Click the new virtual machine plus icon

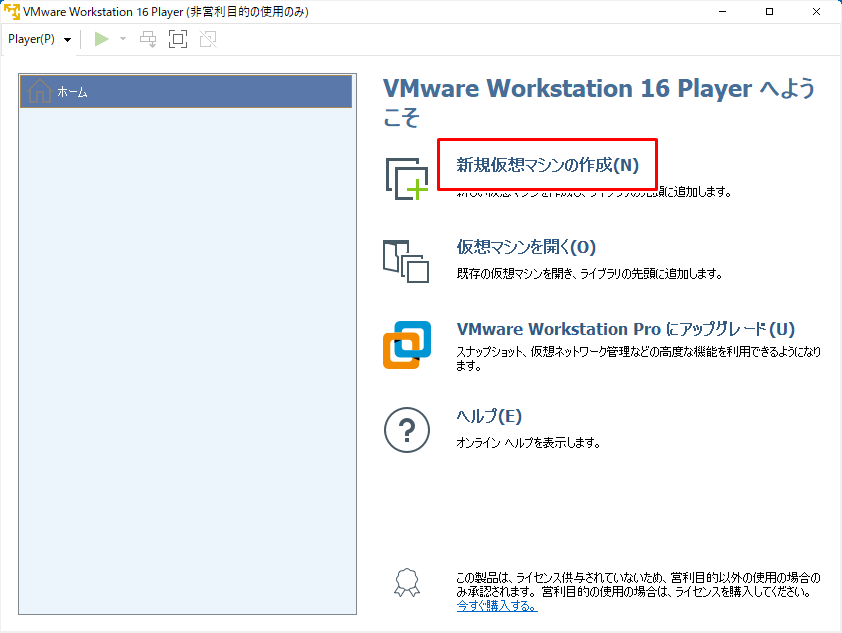click(x=406, y=179)
